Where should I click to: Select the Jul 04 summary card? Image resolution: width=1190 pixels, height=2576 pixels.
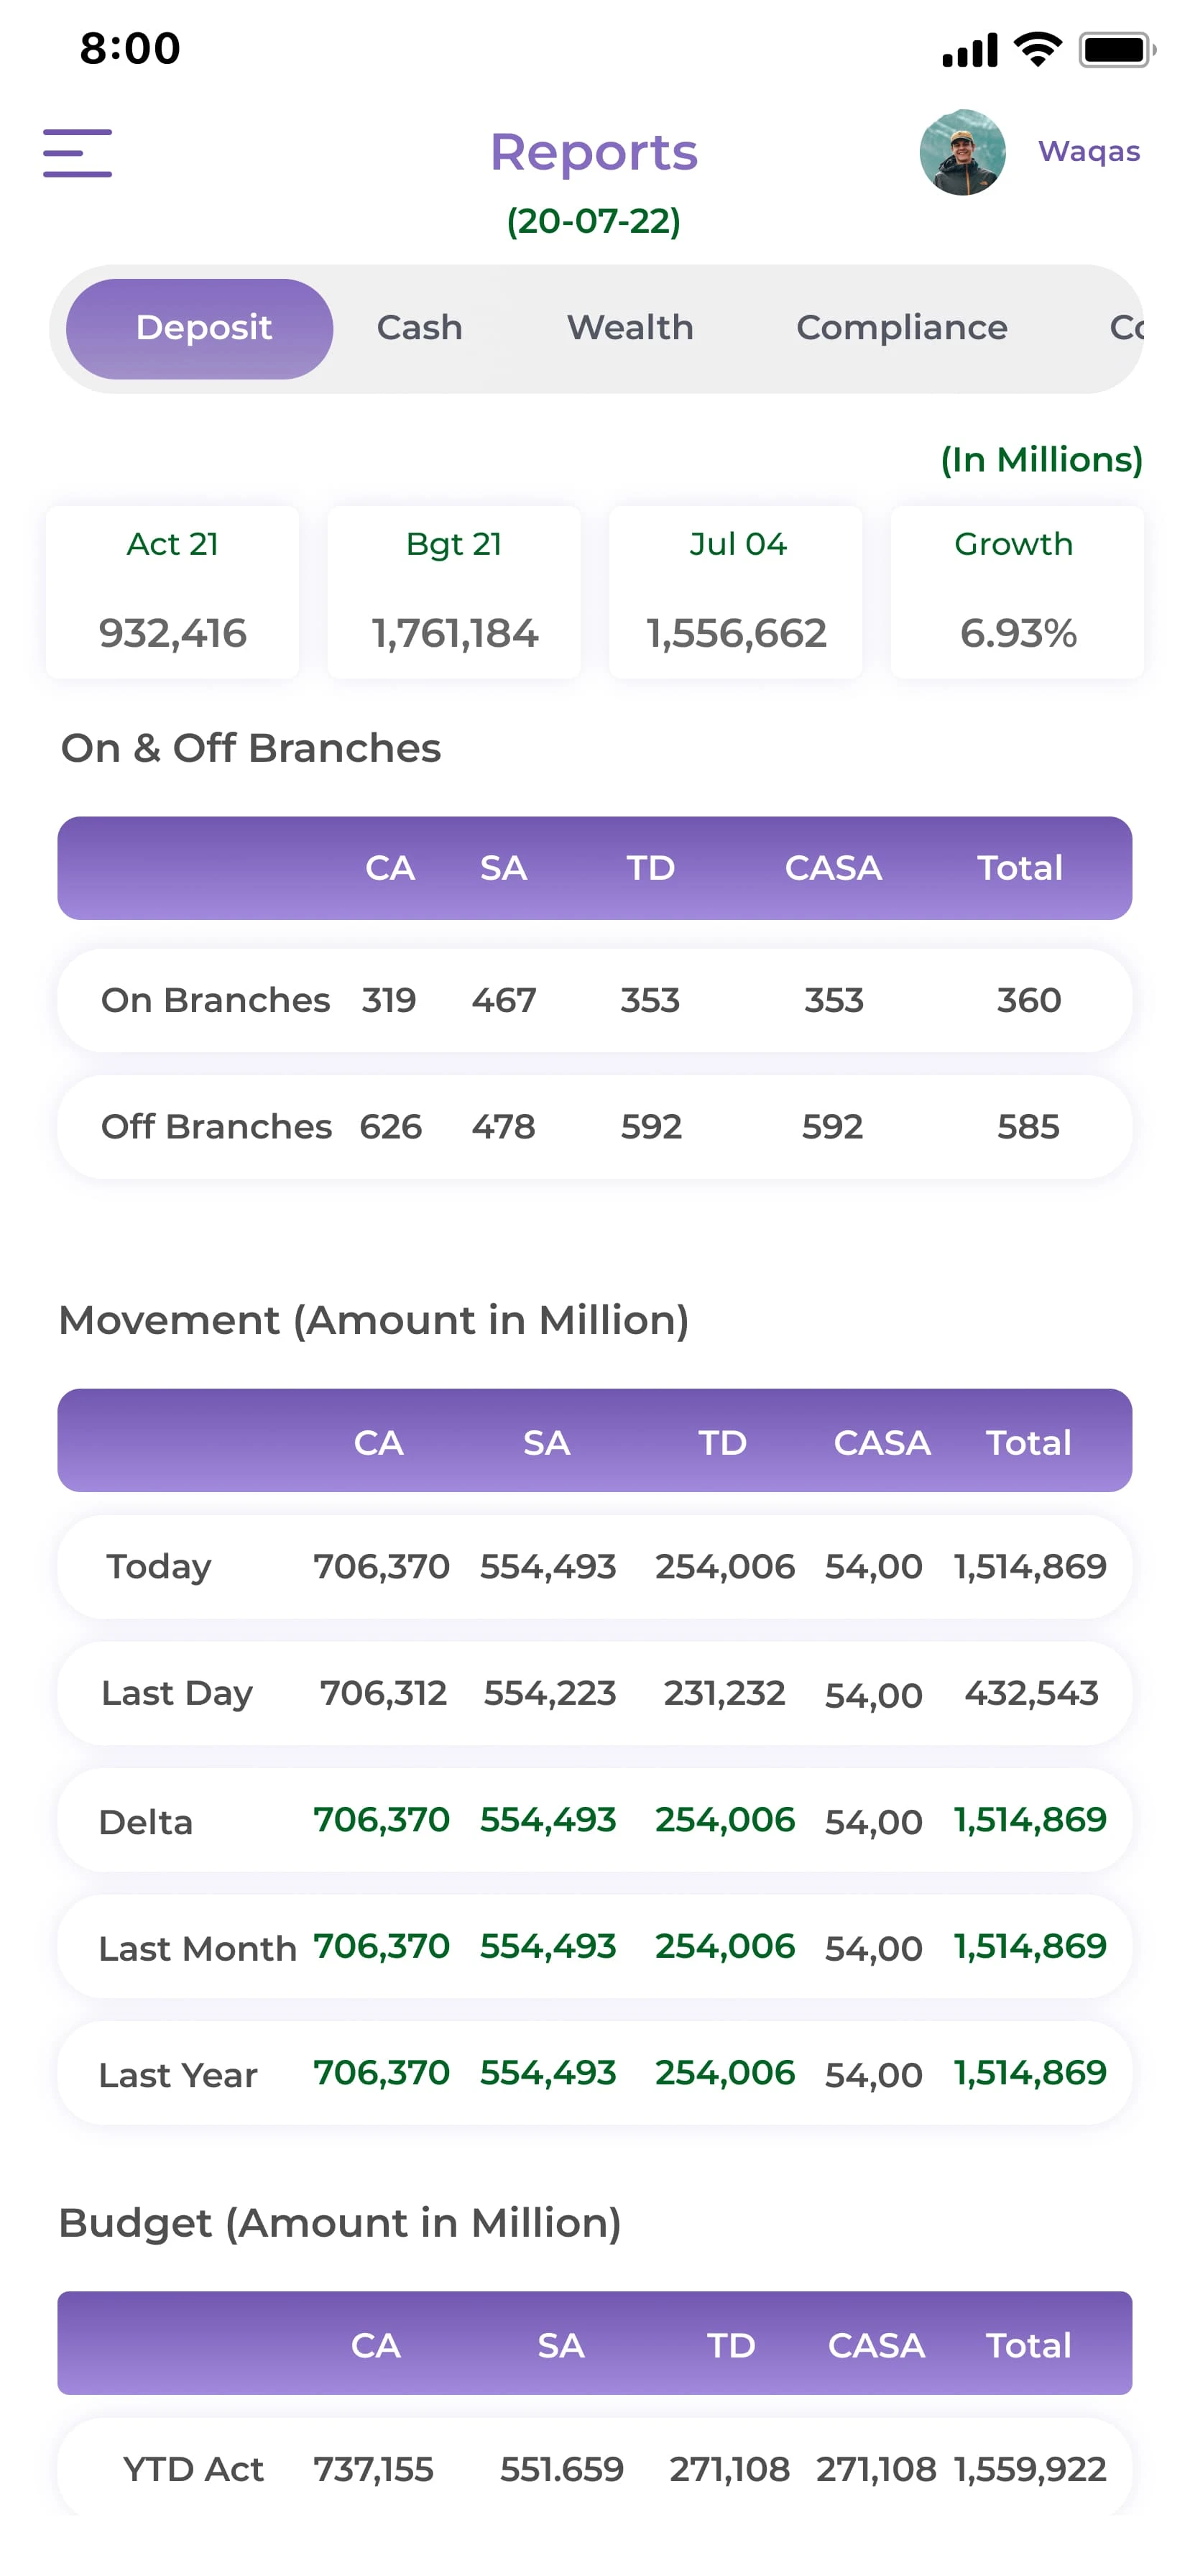[x=736, y=592]
